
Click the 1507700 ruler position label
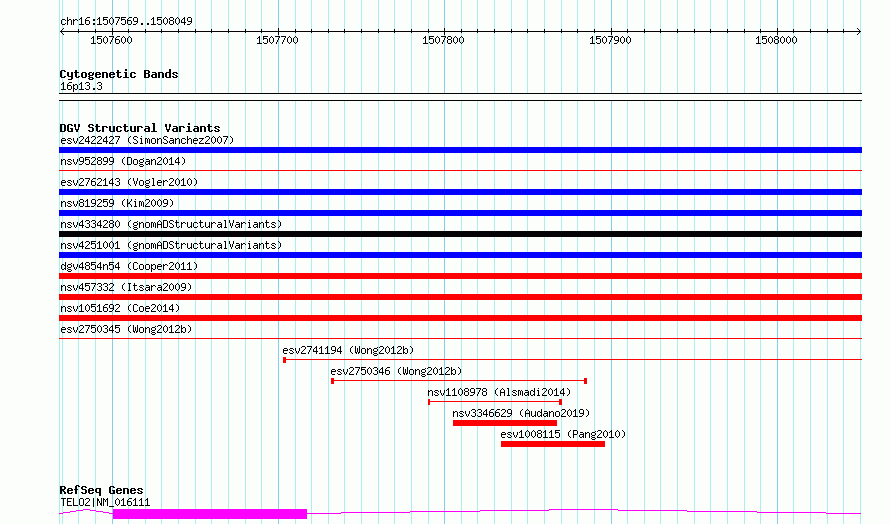tap(277, 40)
